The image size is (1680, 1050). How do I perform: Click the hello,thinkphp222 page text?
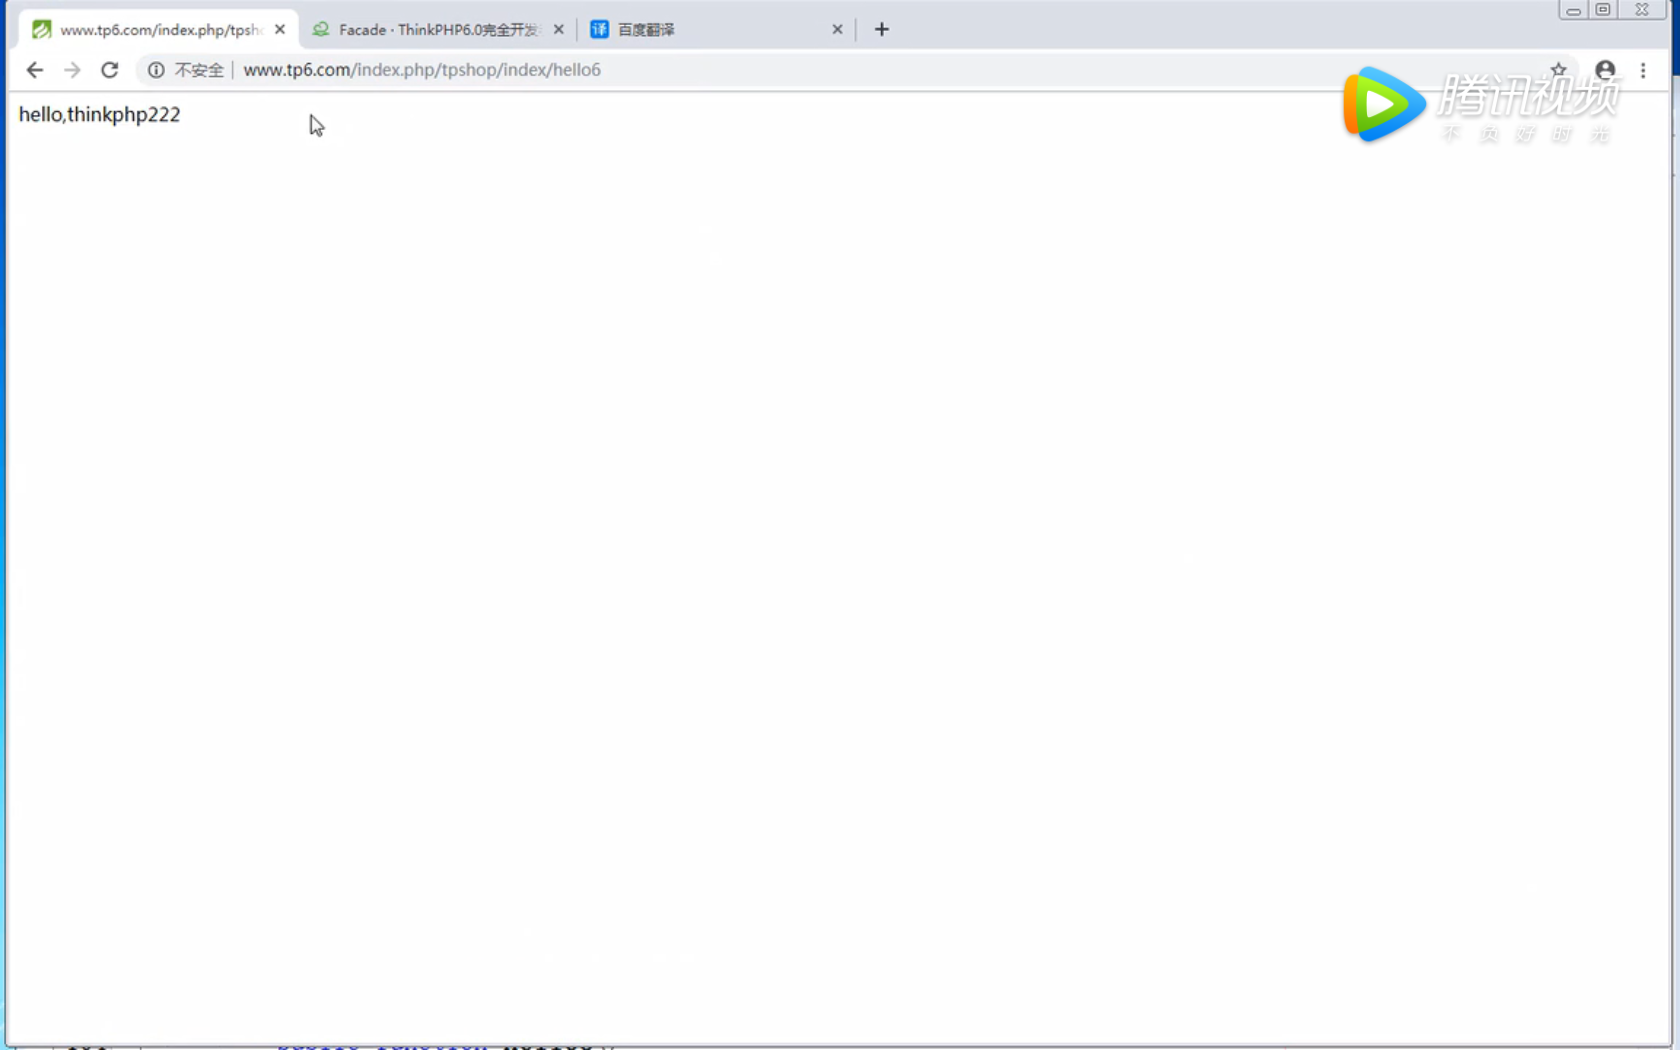click(100, 115)
